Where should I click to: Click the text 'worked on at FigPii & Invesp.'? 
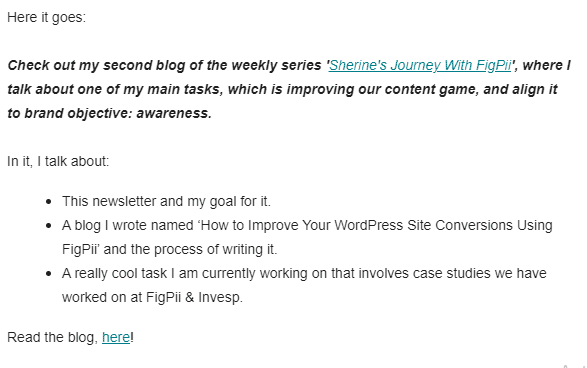click(152, 297)
